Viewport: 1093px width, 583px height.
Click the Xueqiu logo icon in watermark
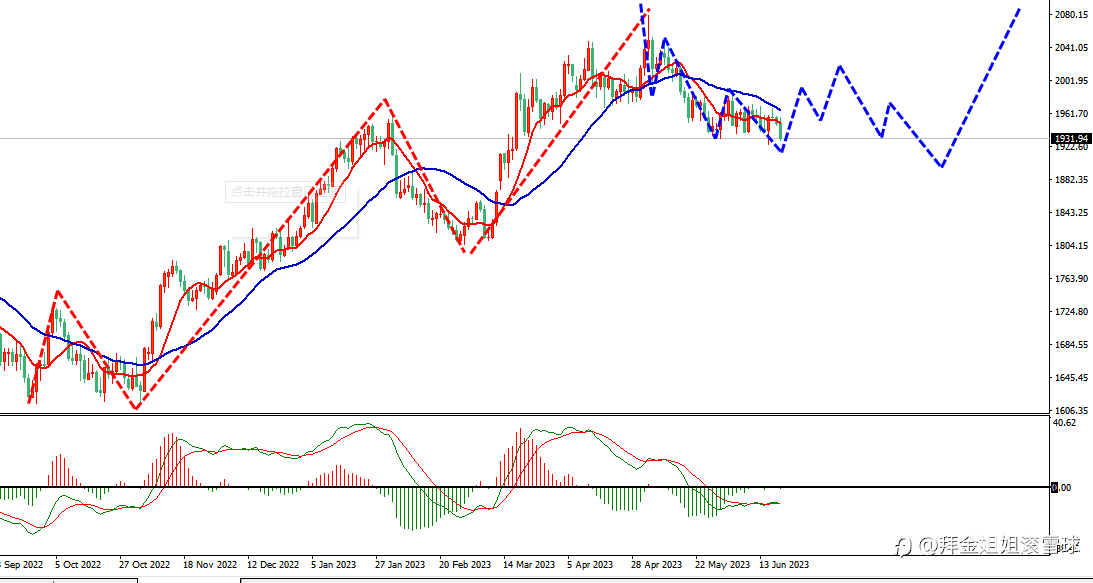tap(905, 545)
